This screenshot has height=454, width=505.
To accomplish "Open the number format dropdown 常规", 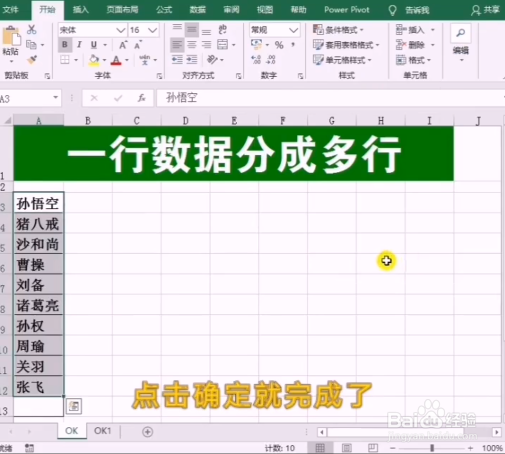I will (293, 30).
